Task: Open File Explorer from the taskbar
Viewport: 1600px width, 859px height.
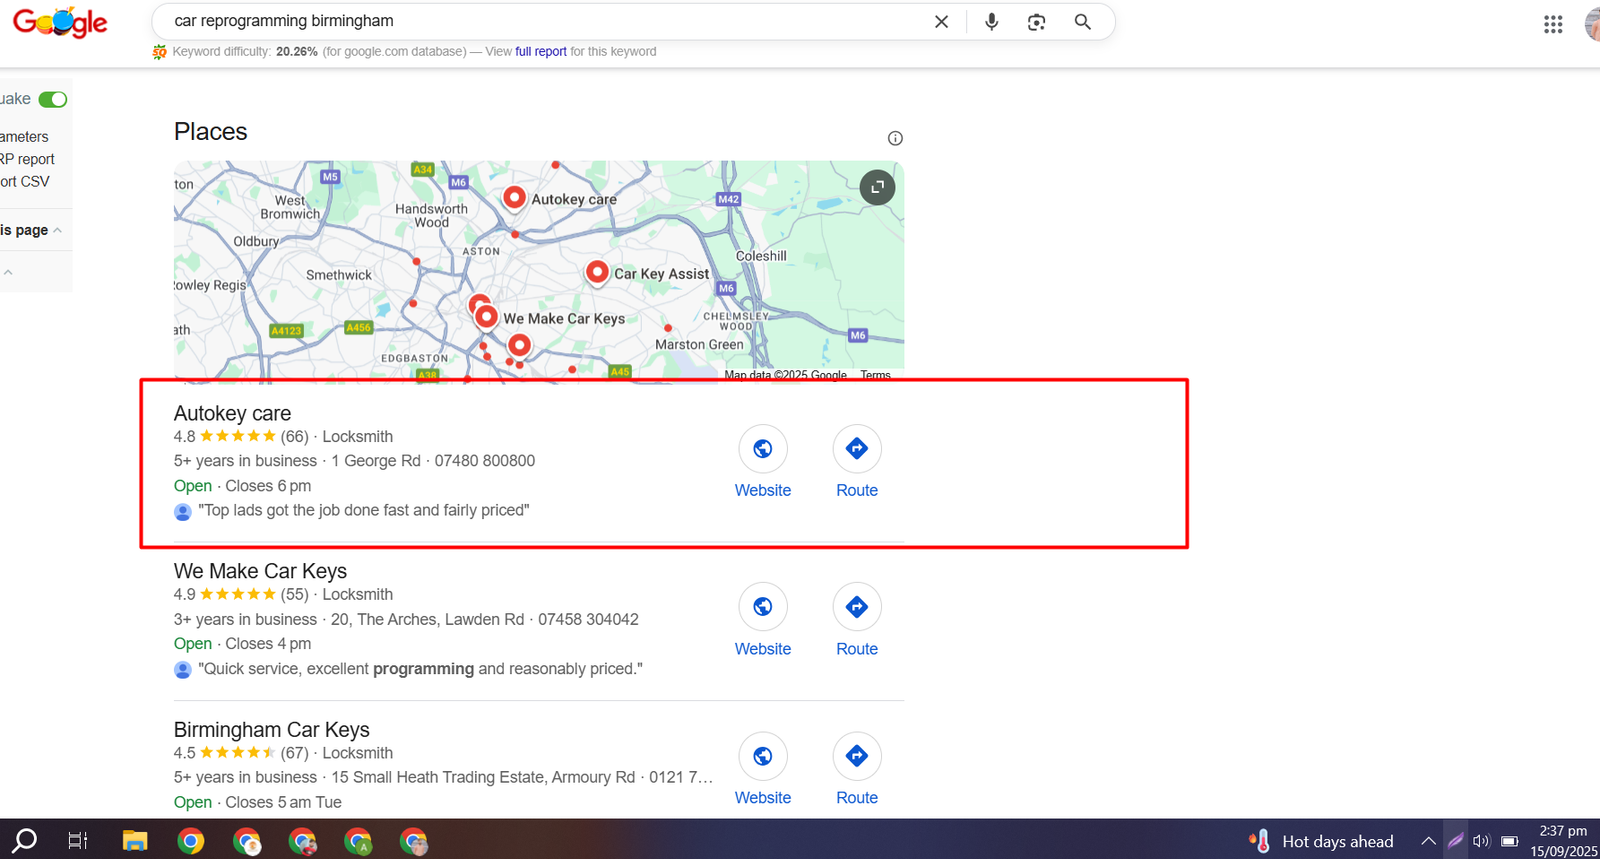Action: [x=135, y=841]
